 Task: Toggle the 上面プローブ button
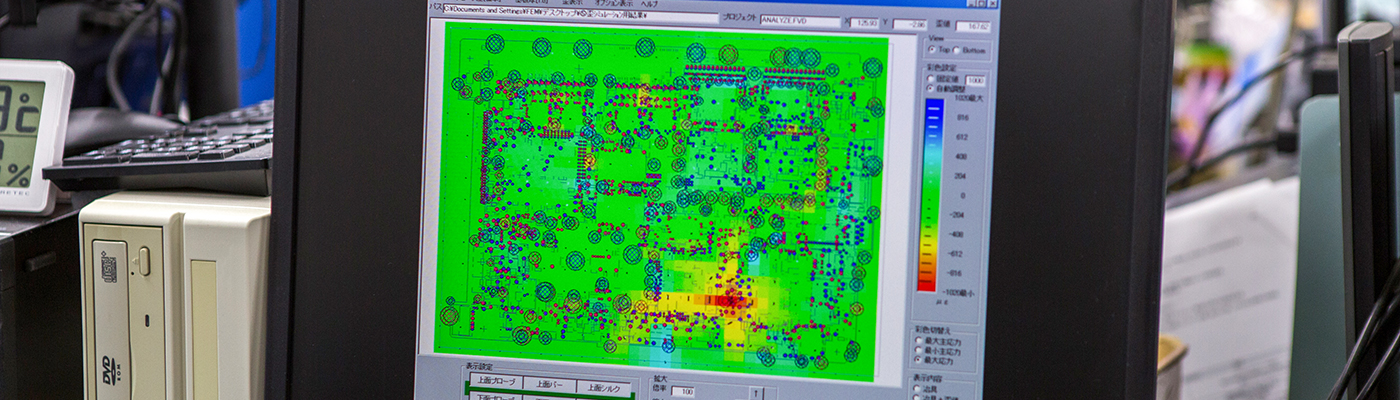pyautogui.click(x=497, y=382)
